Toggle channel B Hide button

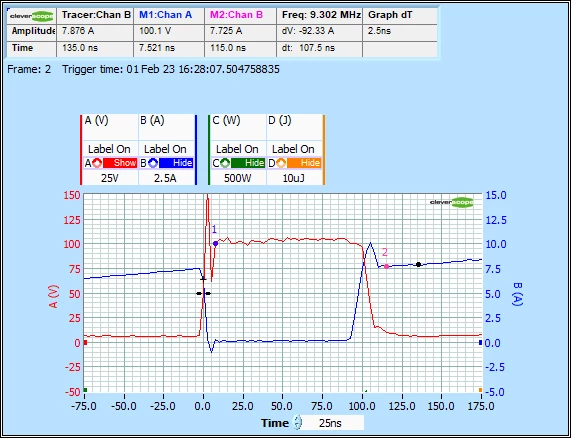click(x=176, y=163)
